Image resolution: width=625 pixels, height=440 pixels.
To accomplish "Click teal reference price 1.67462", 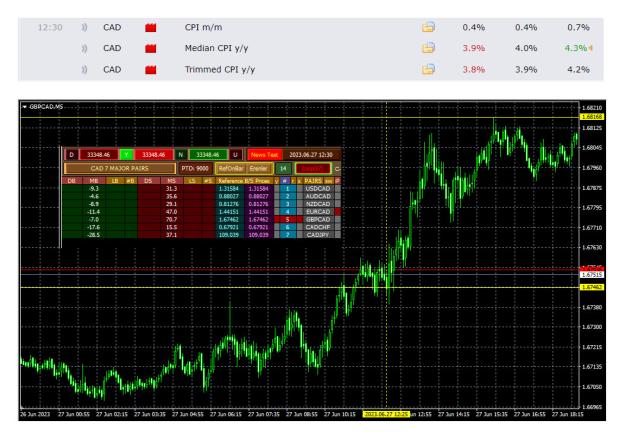I will 229,219.
